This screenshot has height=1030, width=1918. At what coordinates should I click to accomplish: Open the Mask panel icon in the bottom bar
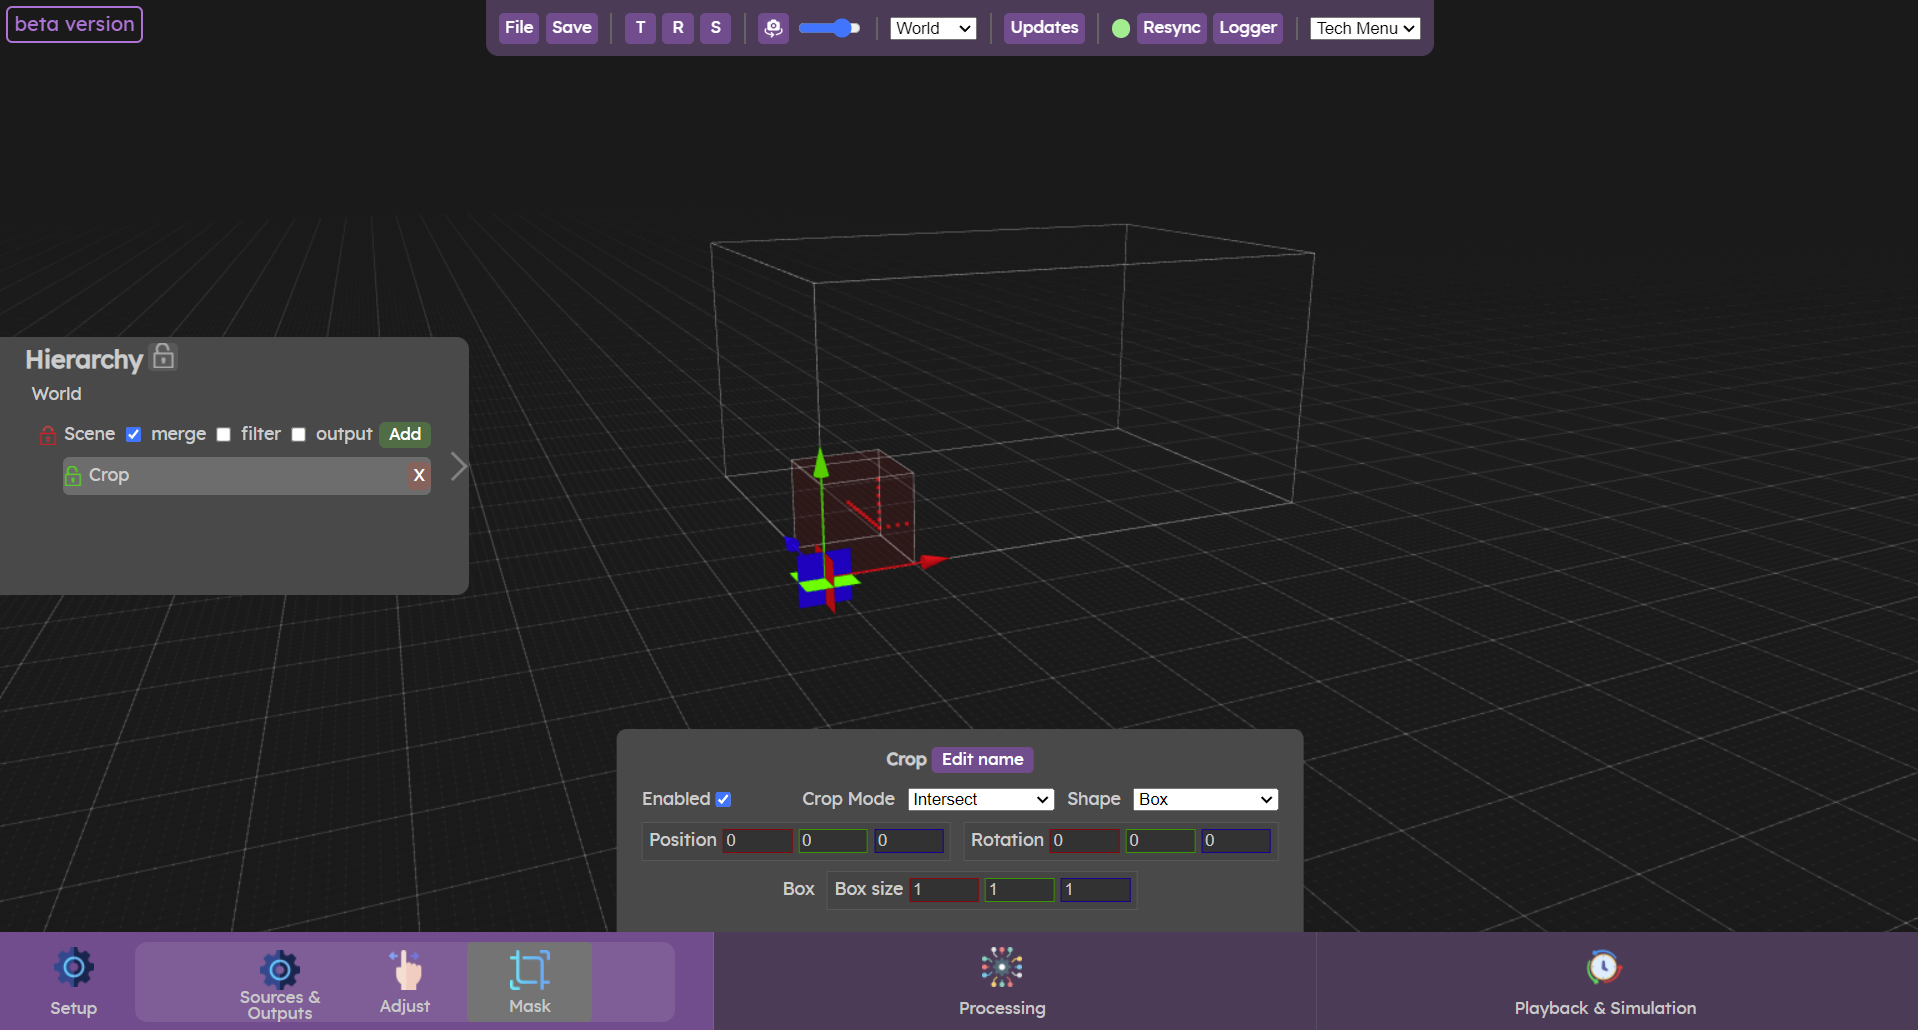pyautogui.click(x=529, y=967)
